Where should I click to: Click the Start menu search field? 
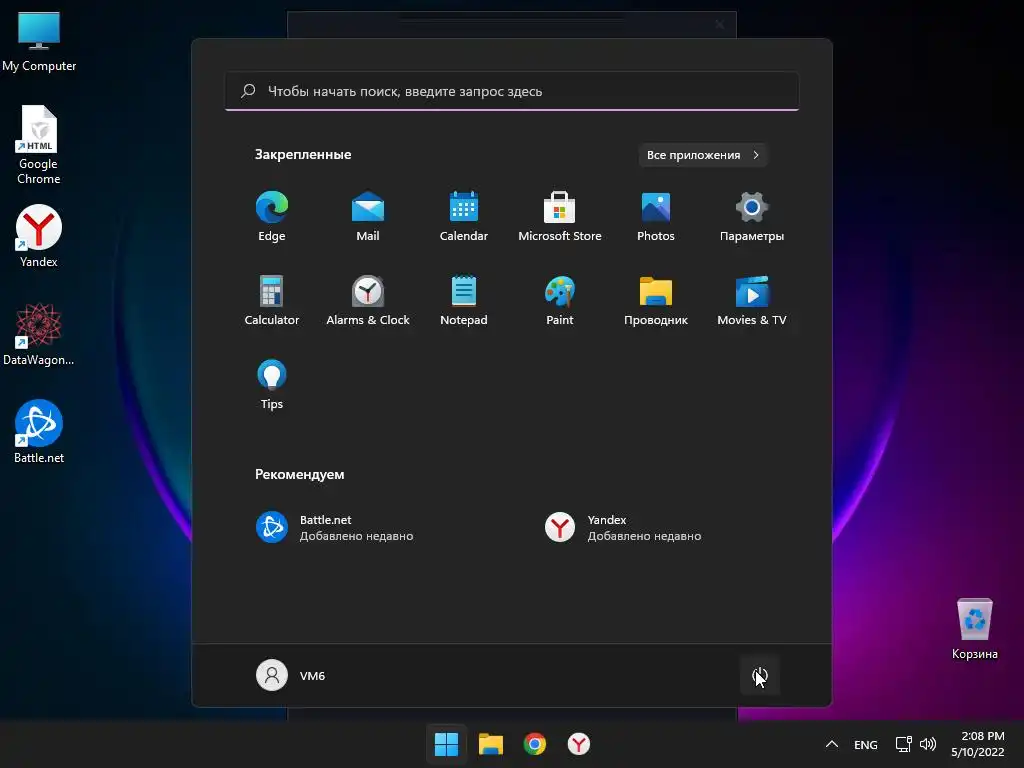(512, 91)
